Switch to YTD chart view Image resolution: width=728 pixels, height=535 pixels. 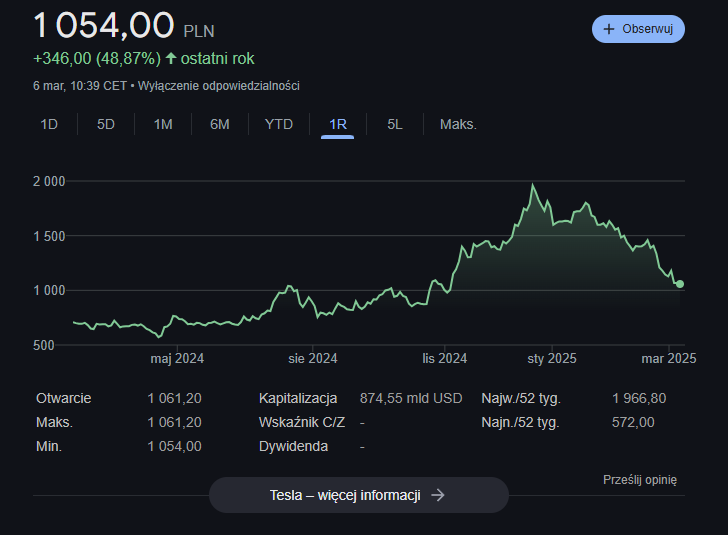click(x=279, y=124)
